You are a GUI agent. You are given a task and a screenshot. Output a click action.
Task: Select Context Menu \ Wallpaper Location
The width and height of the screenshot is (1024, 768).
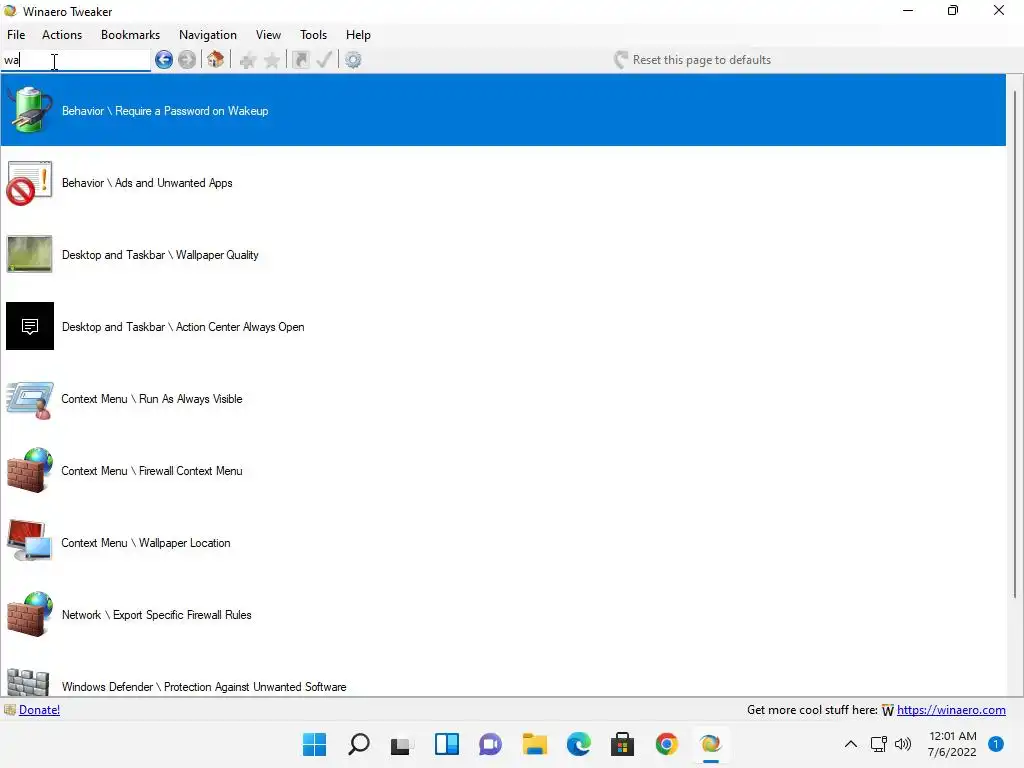[x=503, y=543]
